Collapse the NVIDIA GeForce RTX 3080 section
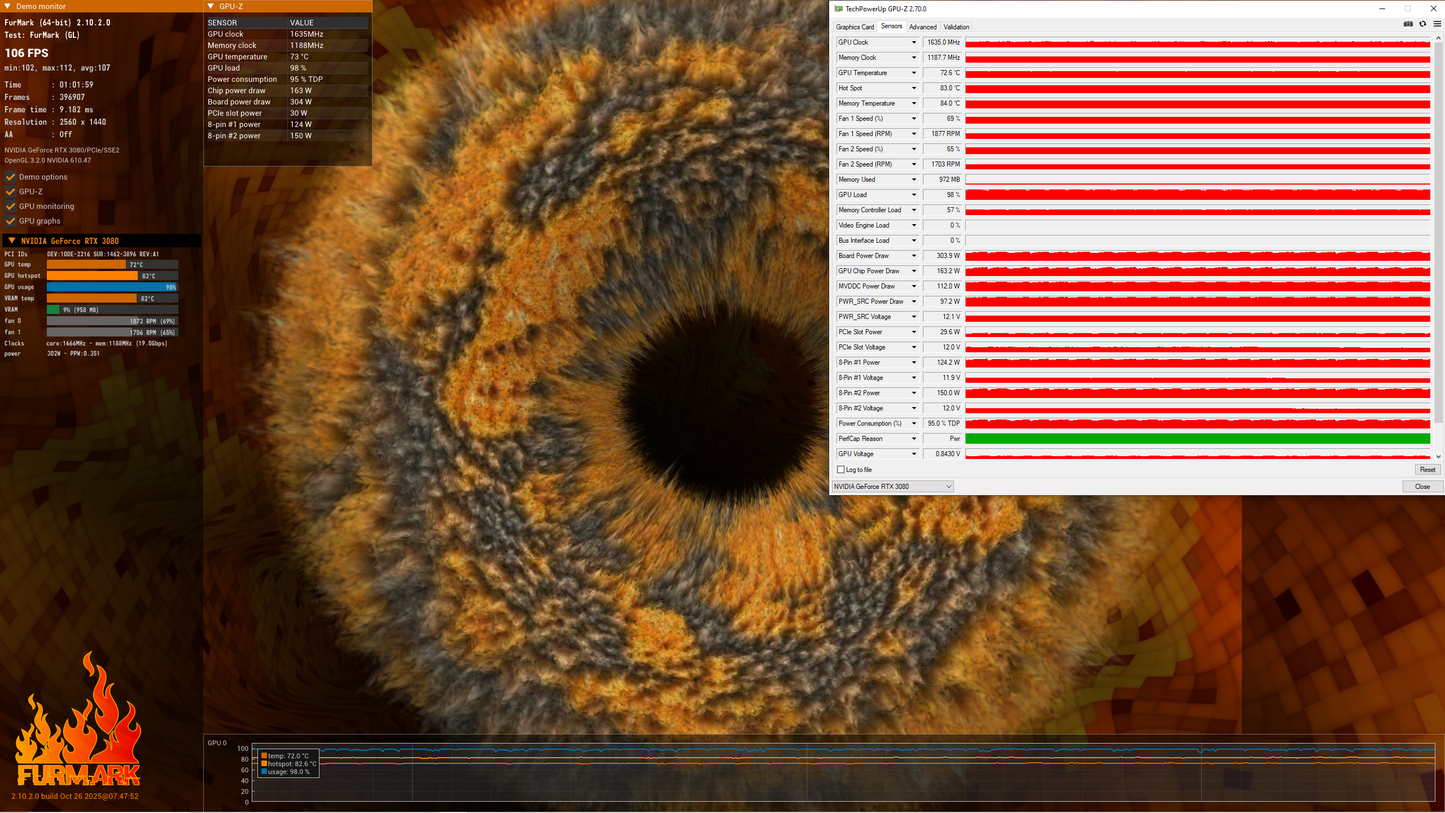This screenshot has width=1445, height=813. 11,241
